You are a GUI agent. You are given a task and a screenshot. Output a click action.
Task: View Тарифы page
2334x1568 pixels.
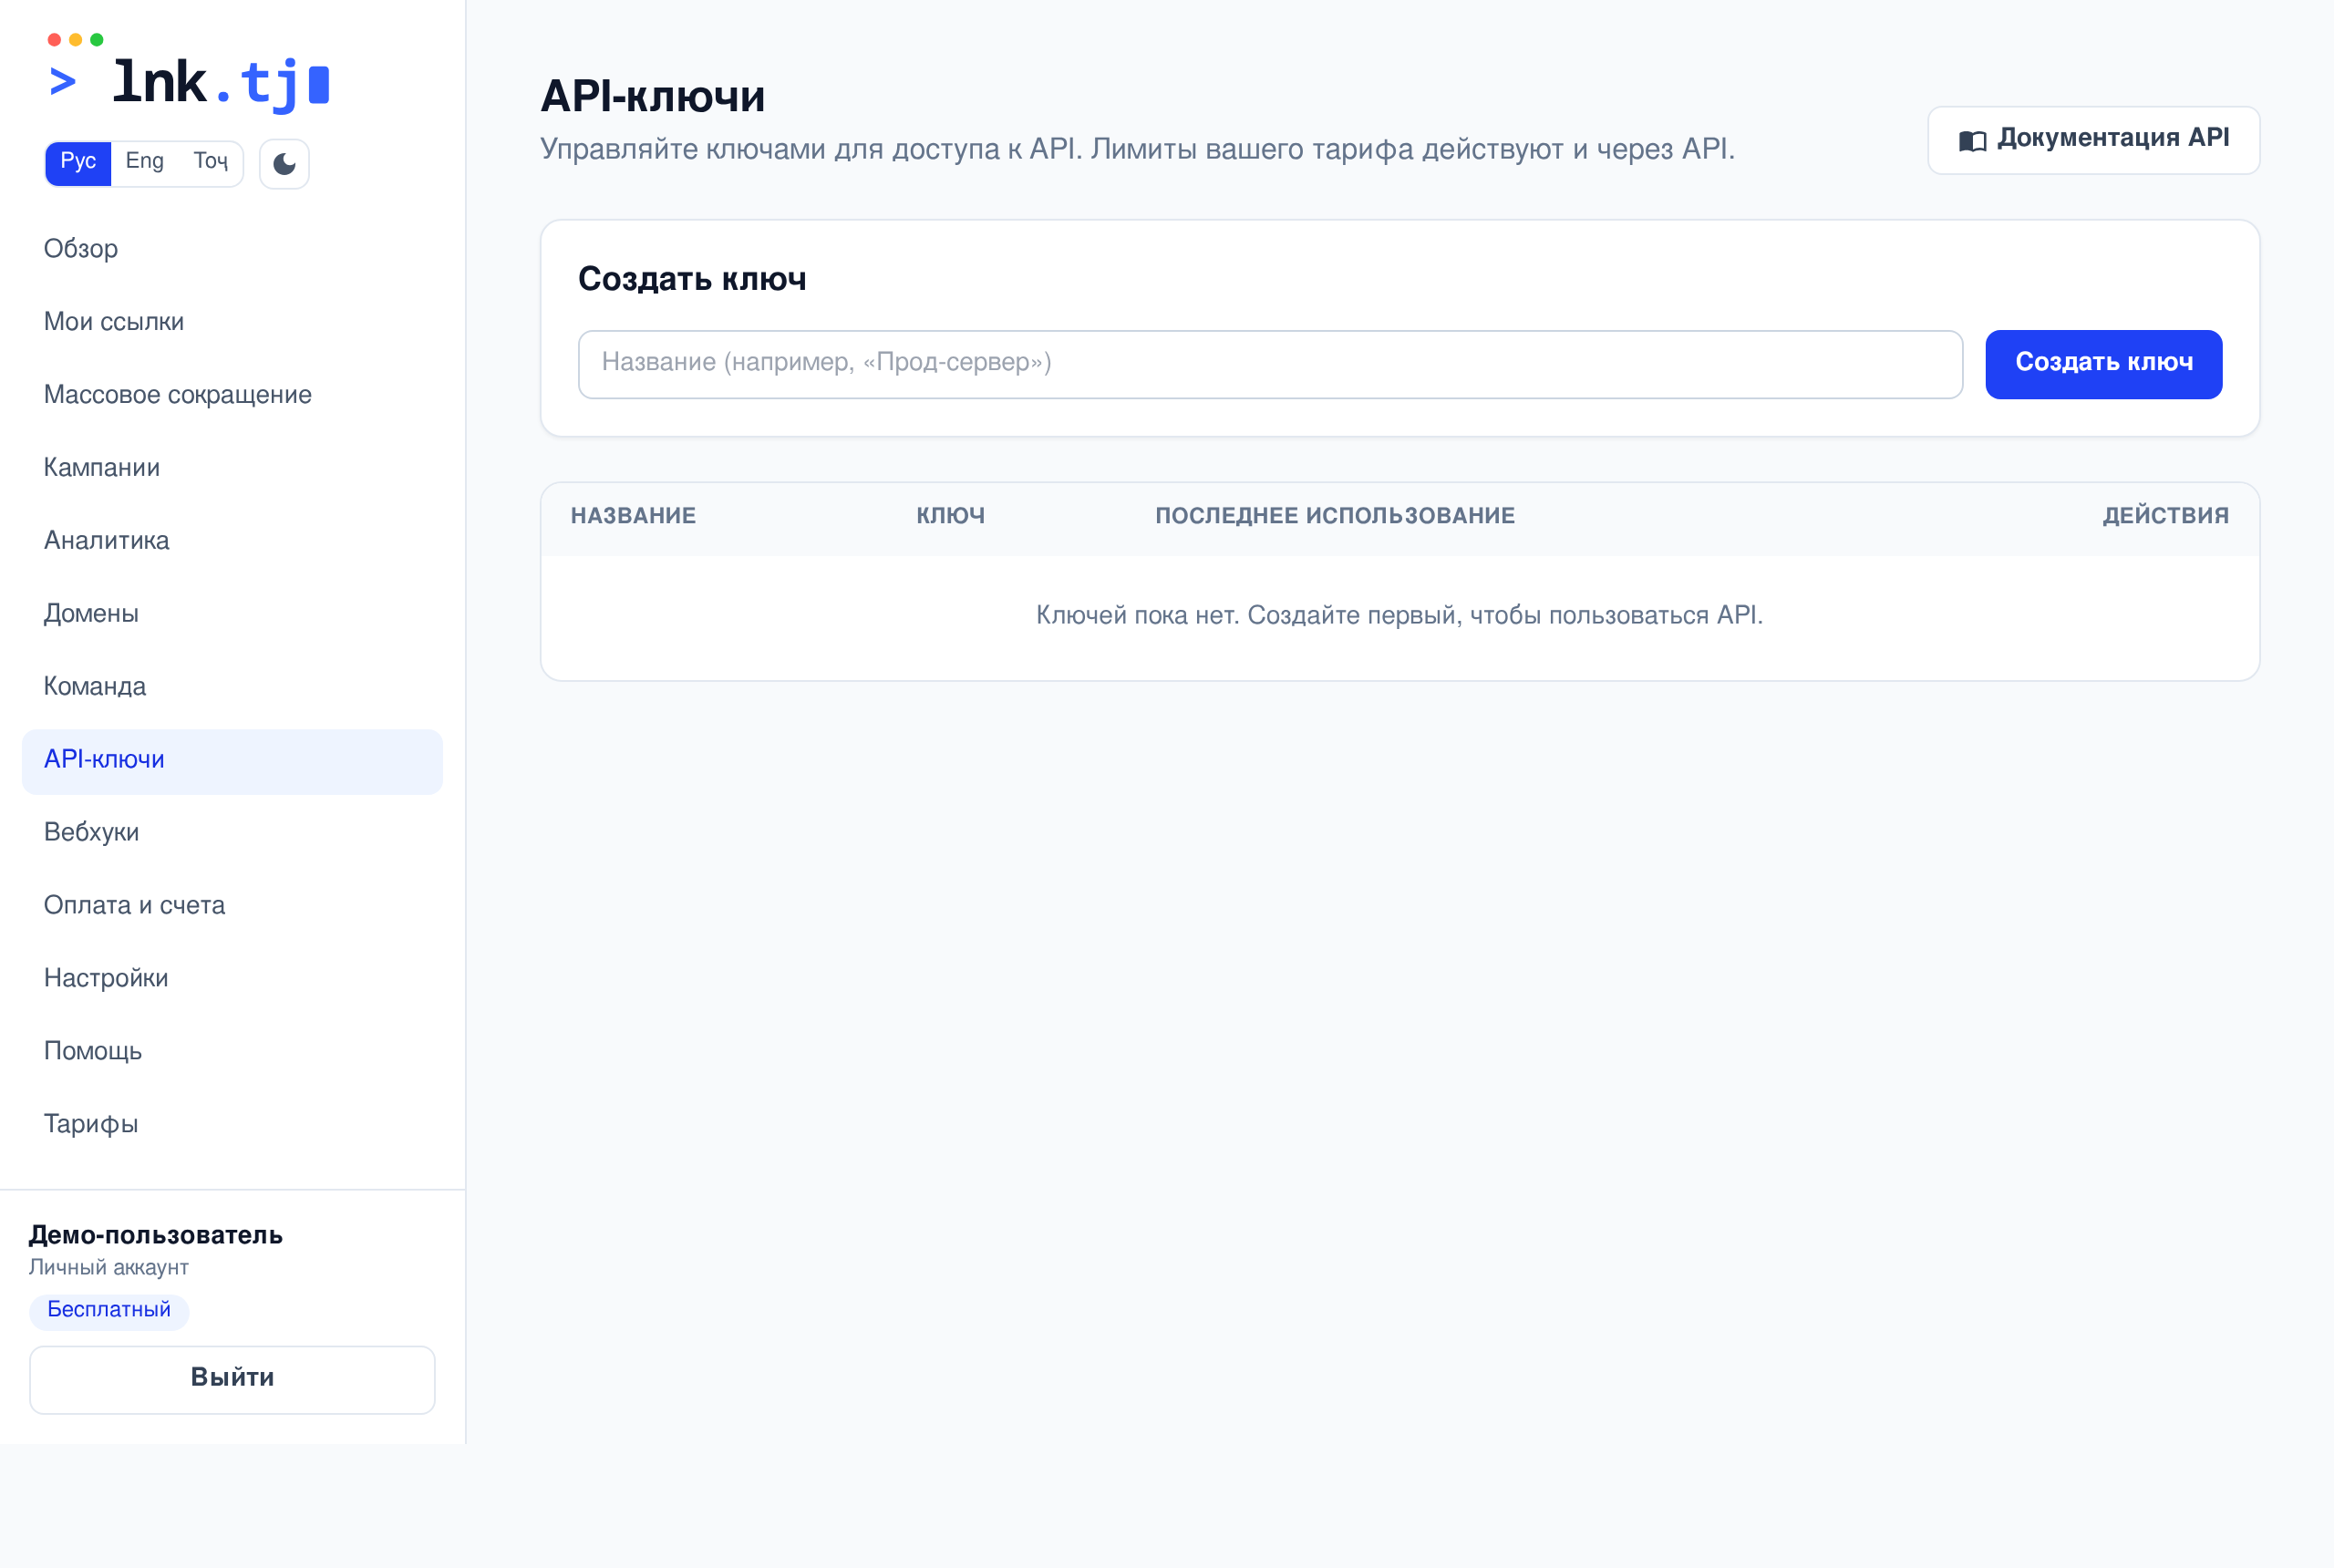tap(232, 1125)
